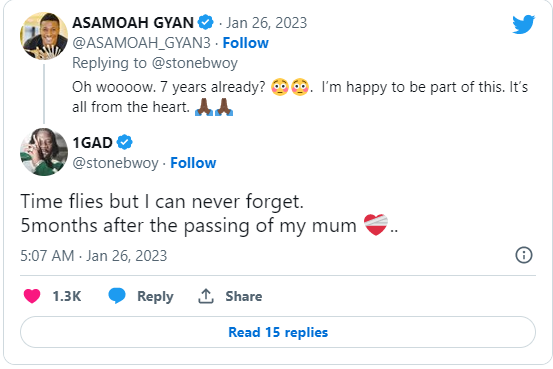Follow the @stonebwoy account
This screenshot has width=553, height=369.
193,163
